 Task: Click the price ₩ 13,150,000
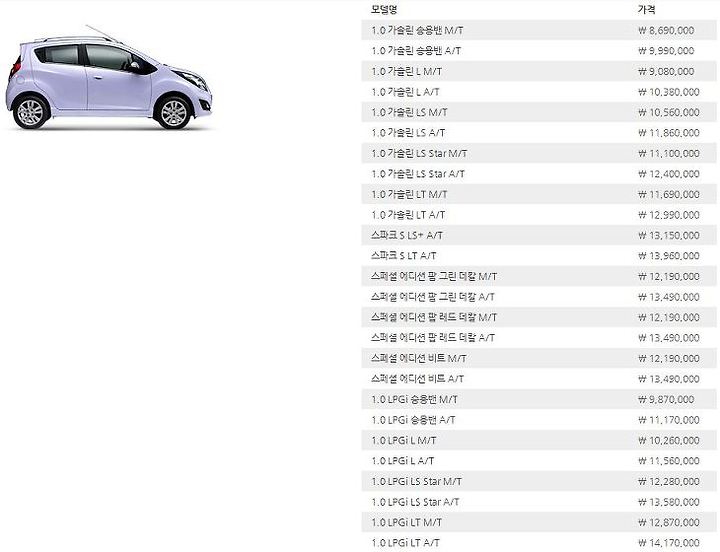pos(669,236)
